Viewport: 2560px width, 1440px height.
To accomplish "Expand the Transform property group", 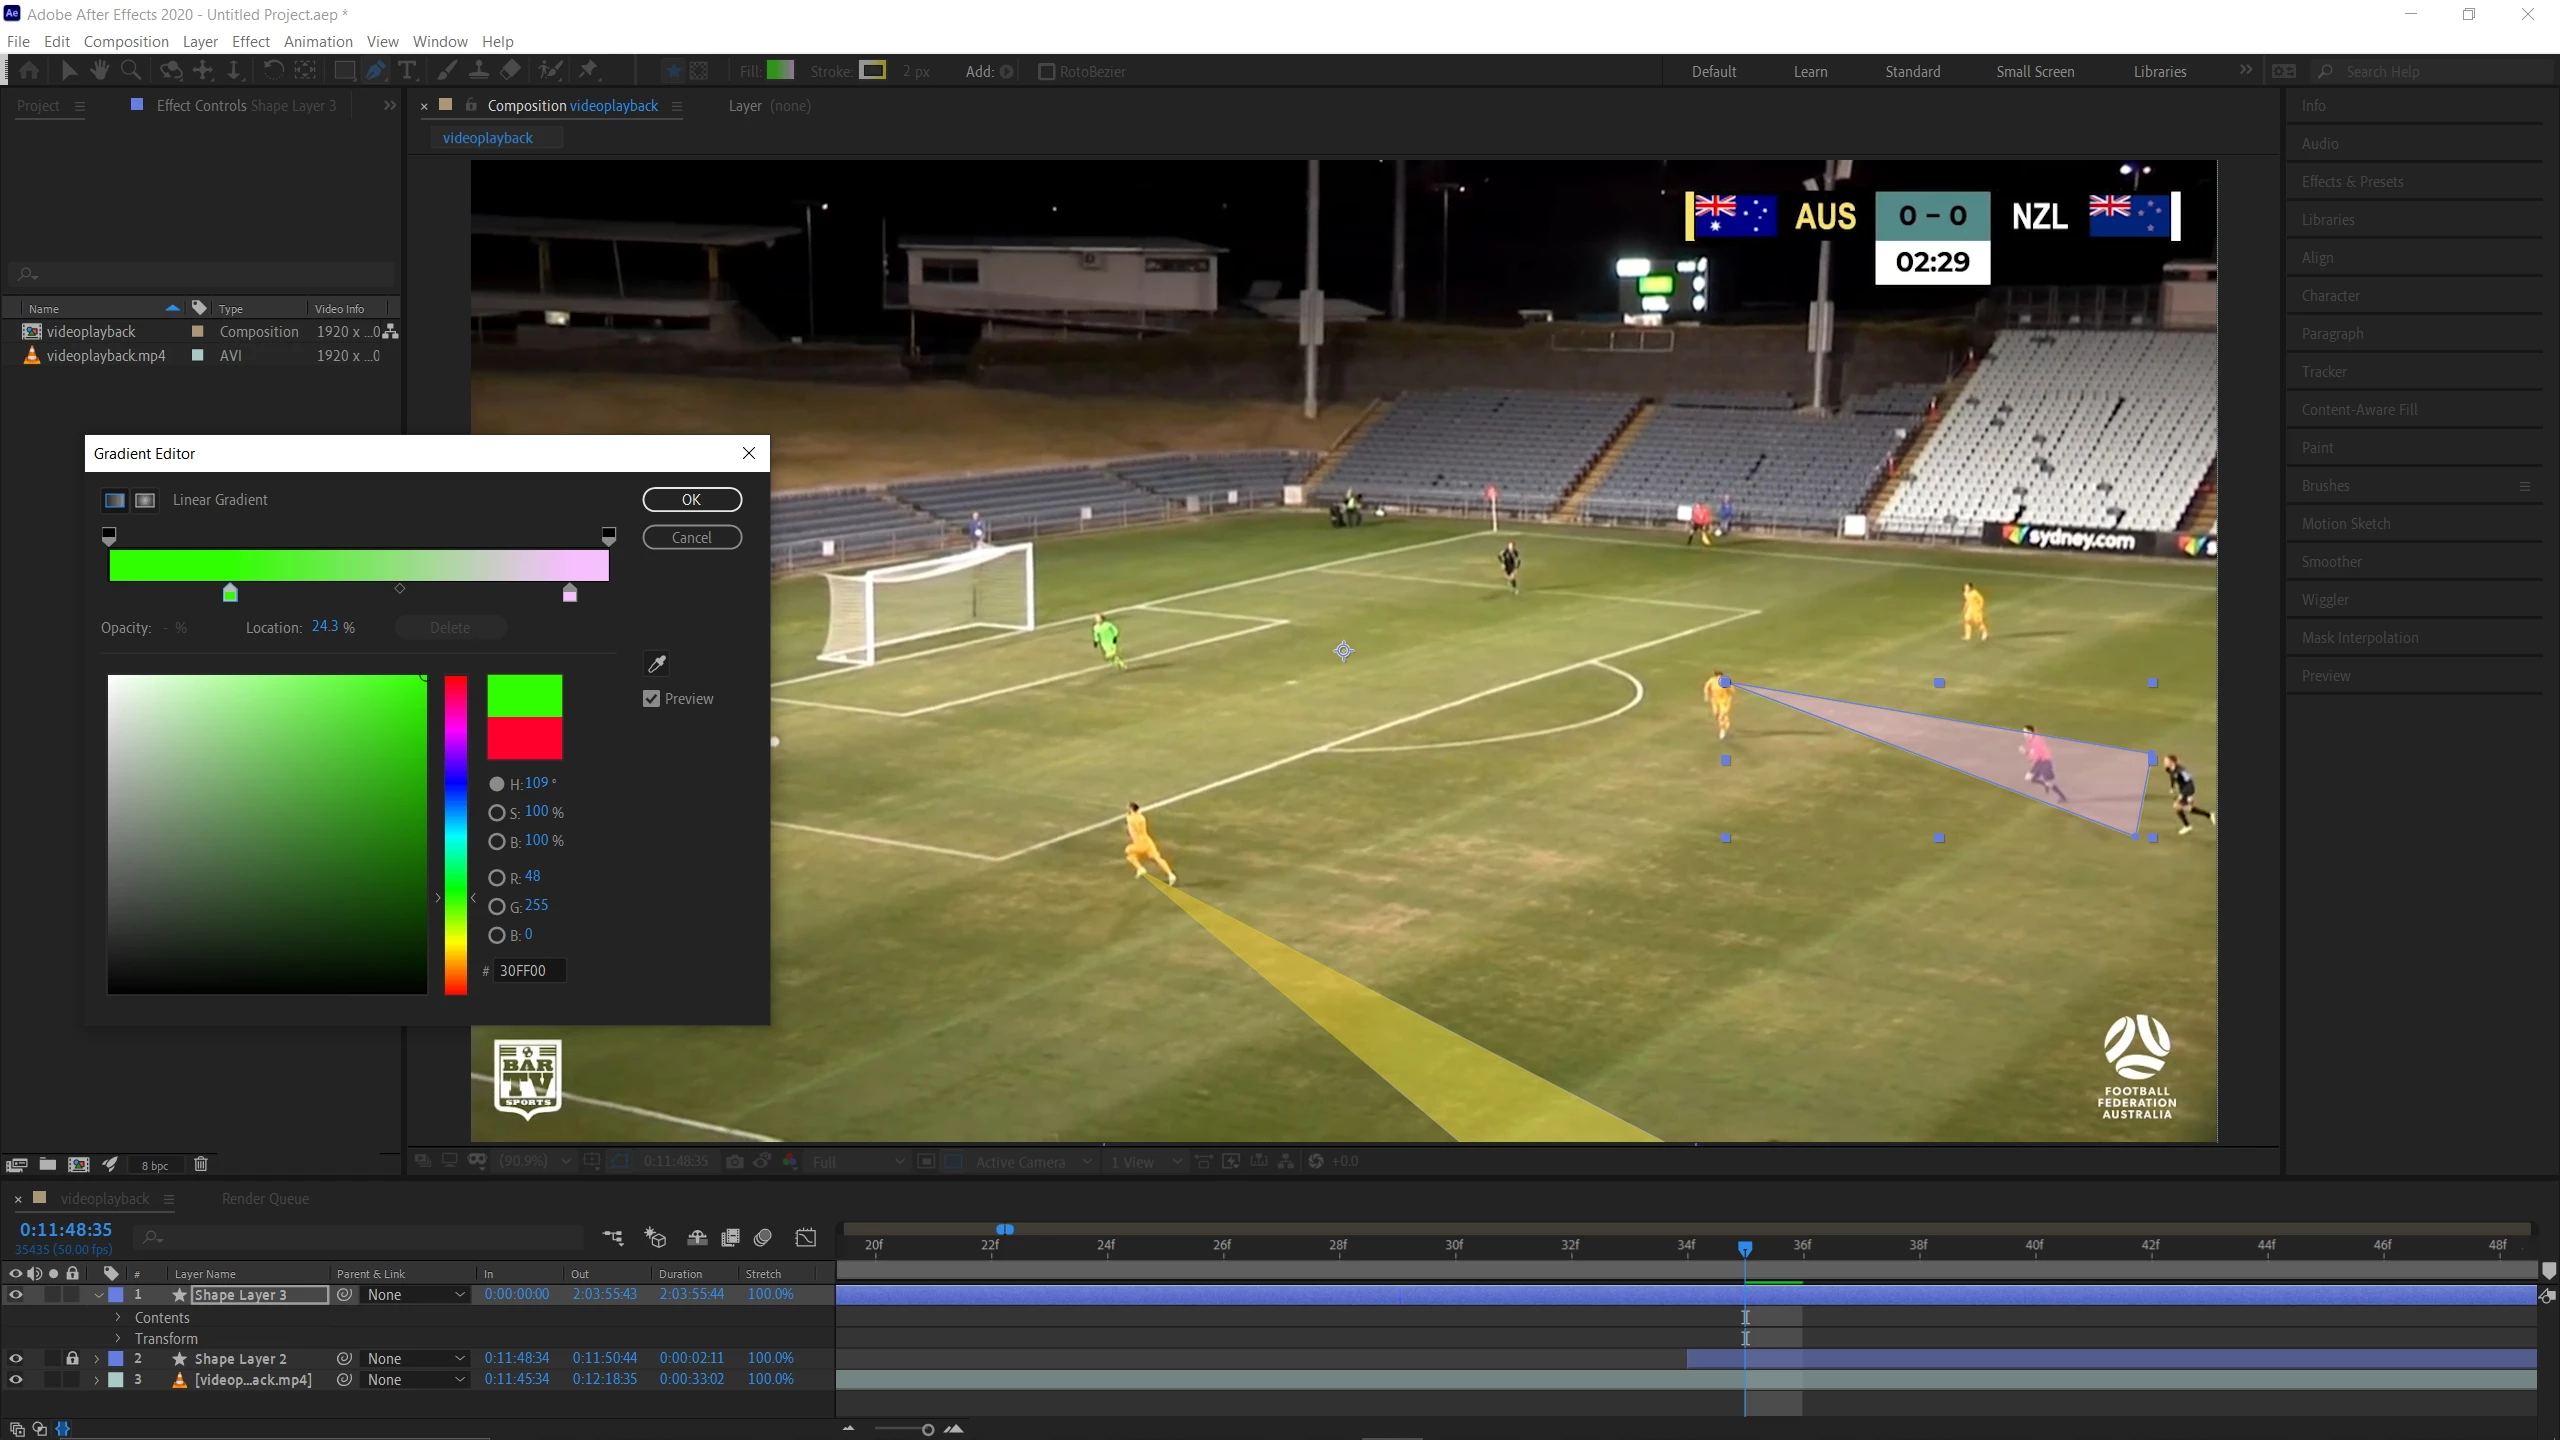I will [118, 1339].
